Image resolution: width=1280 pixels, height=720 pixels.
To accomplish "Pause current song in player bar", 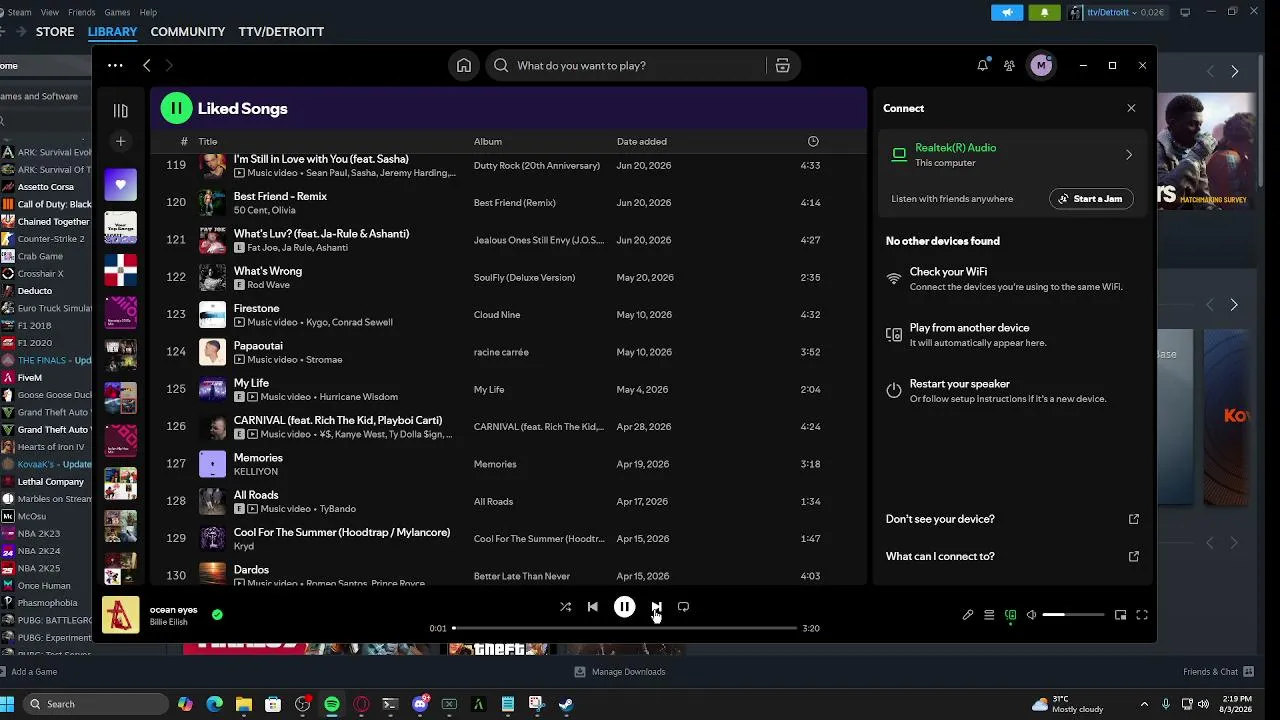I will coord(624,607).
